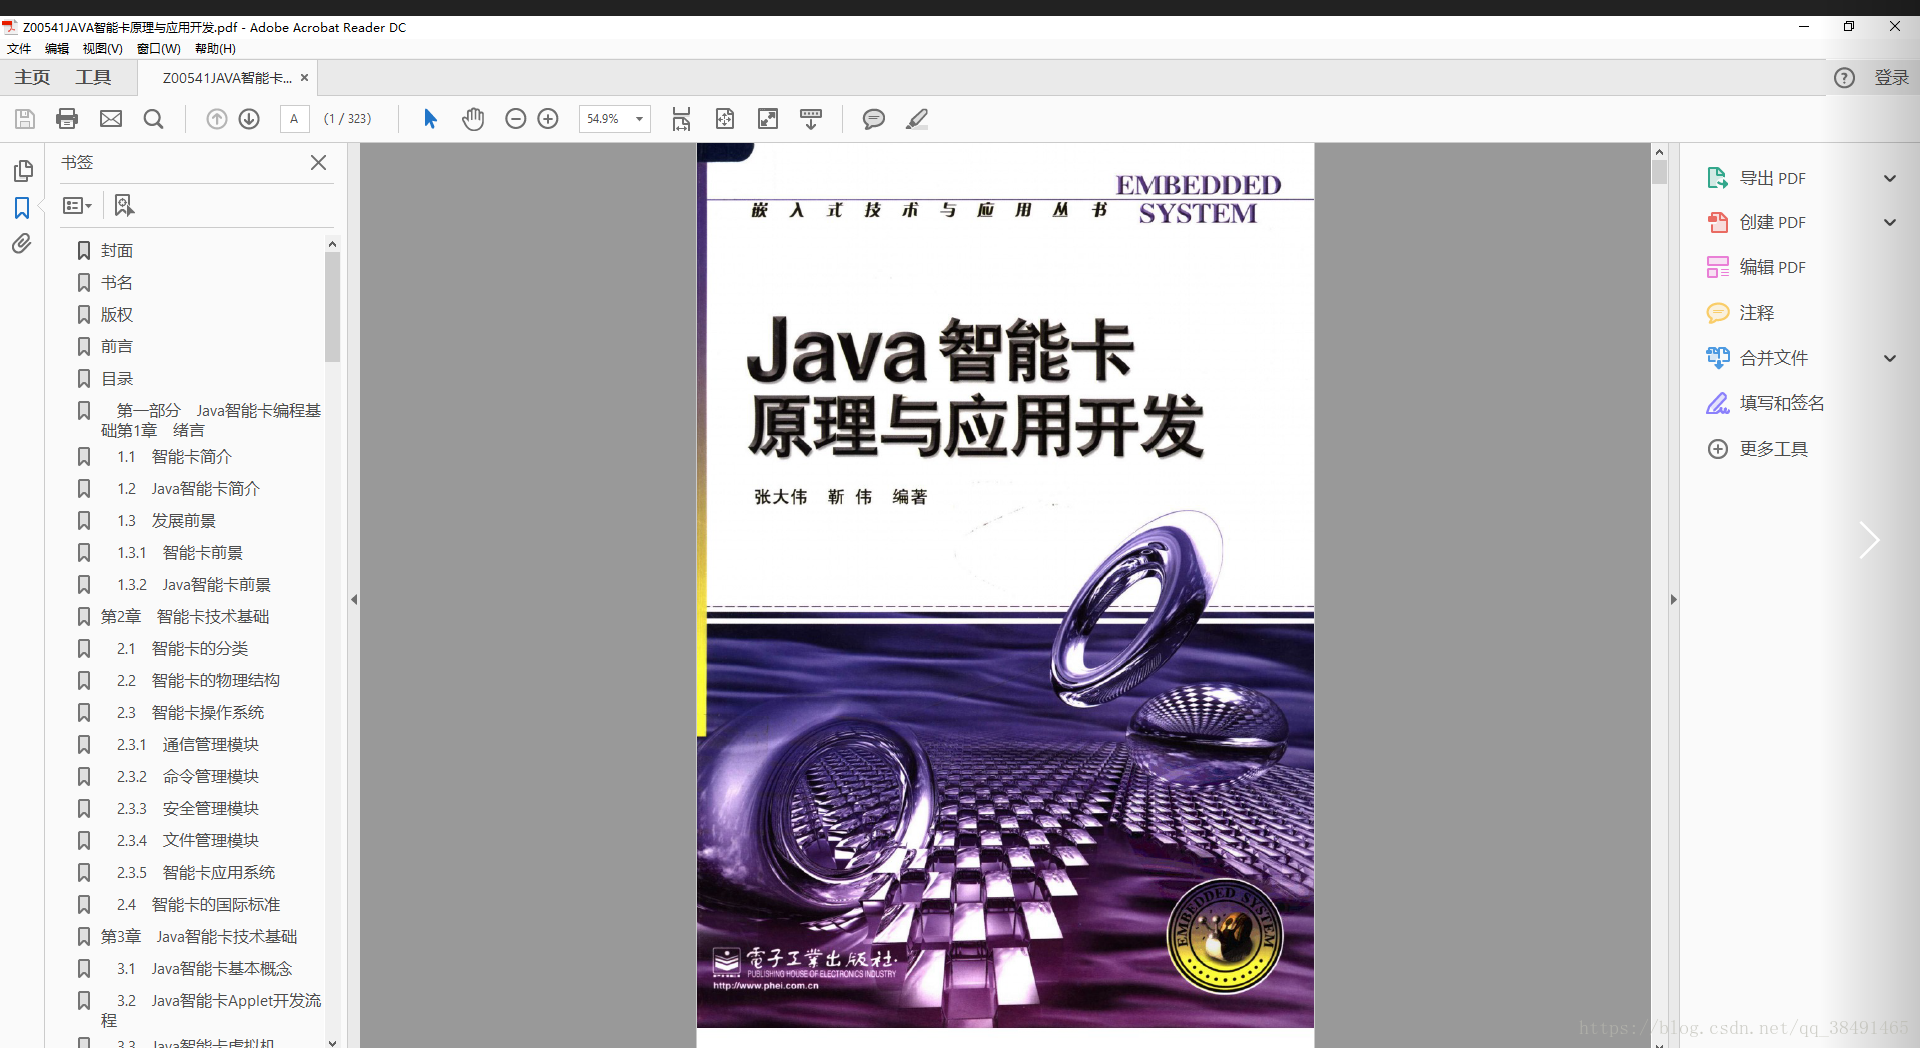Open the 帮助(H) menu

pyautogui.click(x=215, y=48)
